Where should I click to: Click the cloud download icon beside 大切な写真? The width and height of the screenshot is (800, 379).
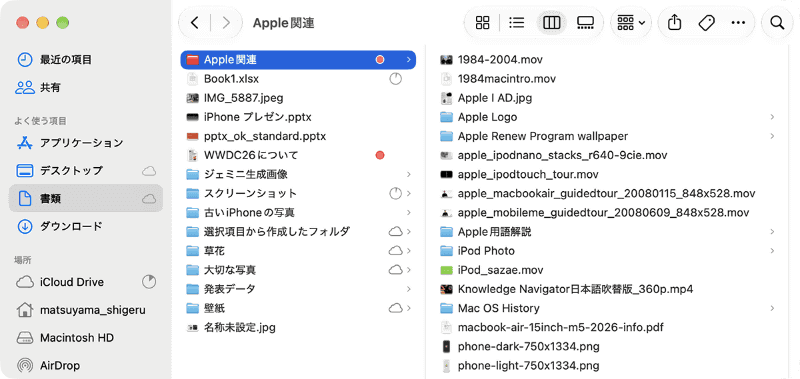coord(396,270)
